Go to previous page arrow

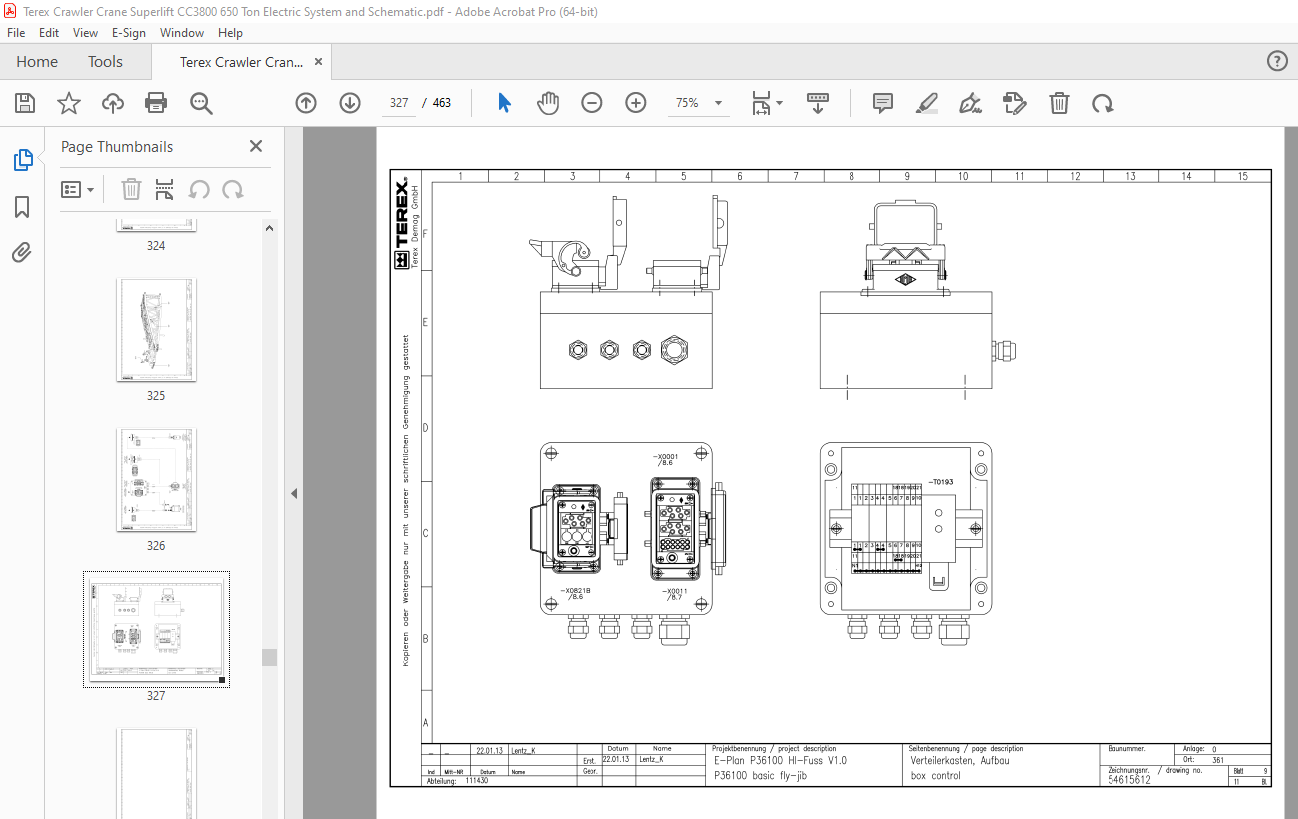(x=306, y=103)
